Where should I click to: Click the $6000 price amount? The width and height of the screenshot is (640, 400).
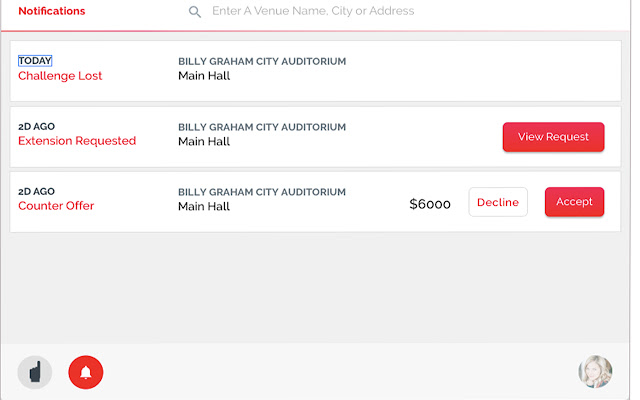[430, 204]
